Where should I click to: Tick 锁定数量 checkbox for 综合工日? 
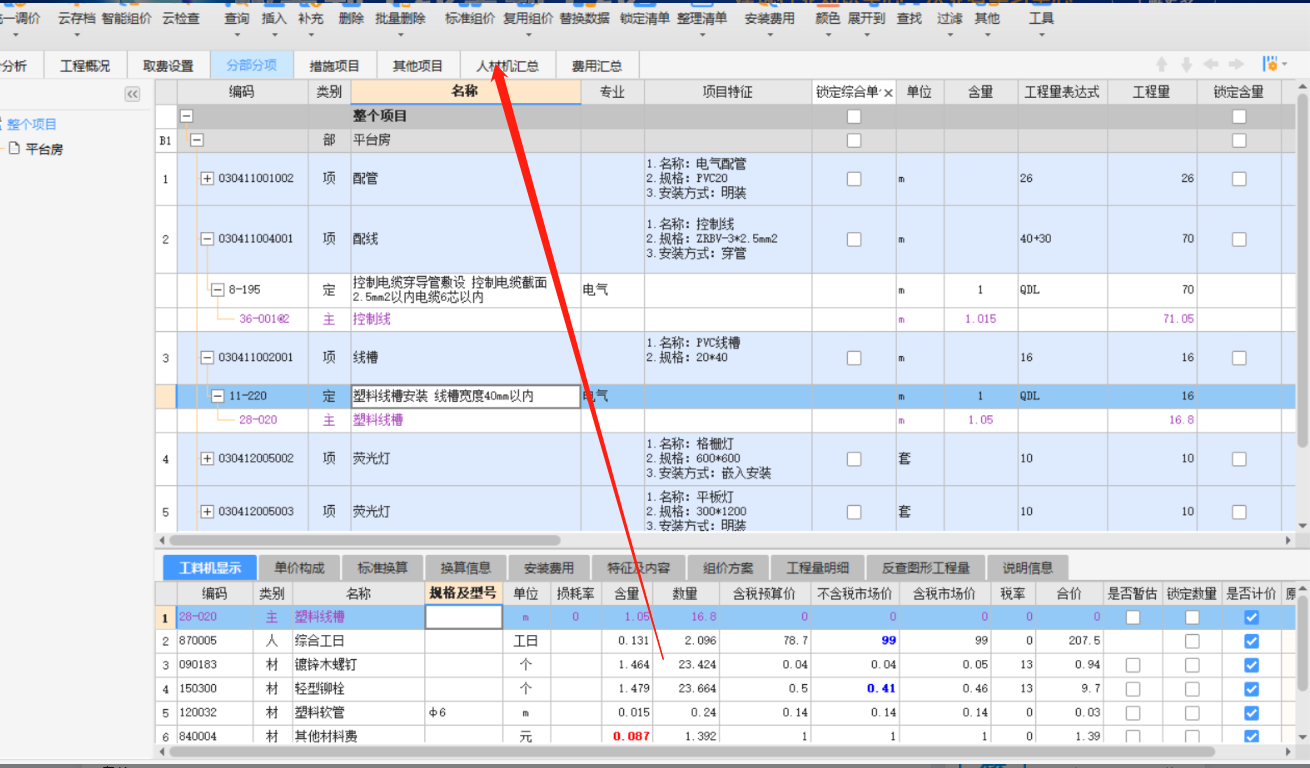pyautogui.click(x=1192, y=641)
